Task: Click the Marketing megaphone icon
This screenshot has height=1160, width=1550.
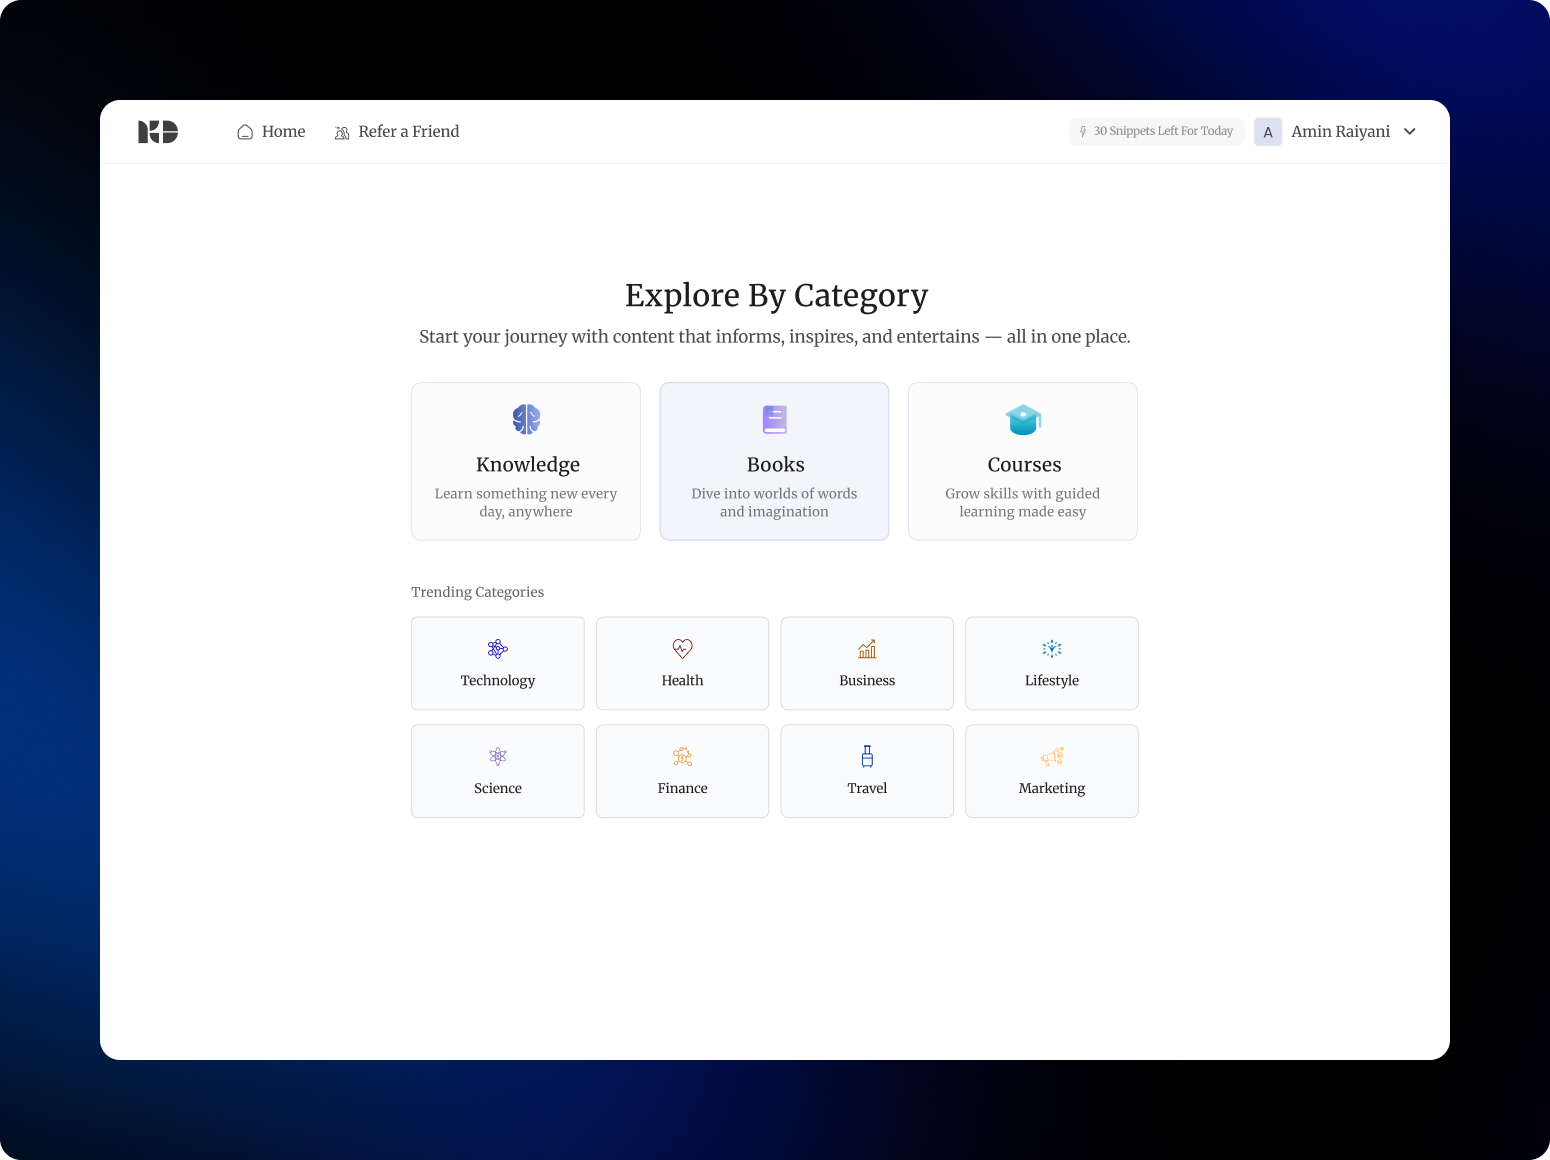Action: tap(1052, 757)
